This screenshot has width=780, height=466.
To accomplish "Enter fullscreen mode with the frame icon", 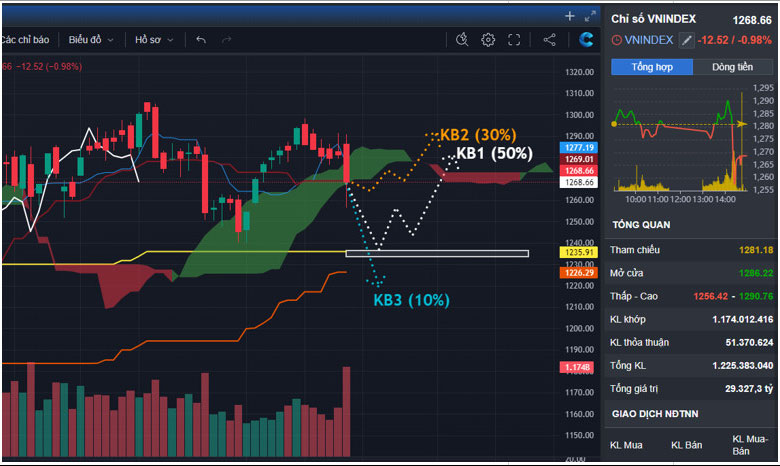I will pyautogui.click(x=514, y=40).
